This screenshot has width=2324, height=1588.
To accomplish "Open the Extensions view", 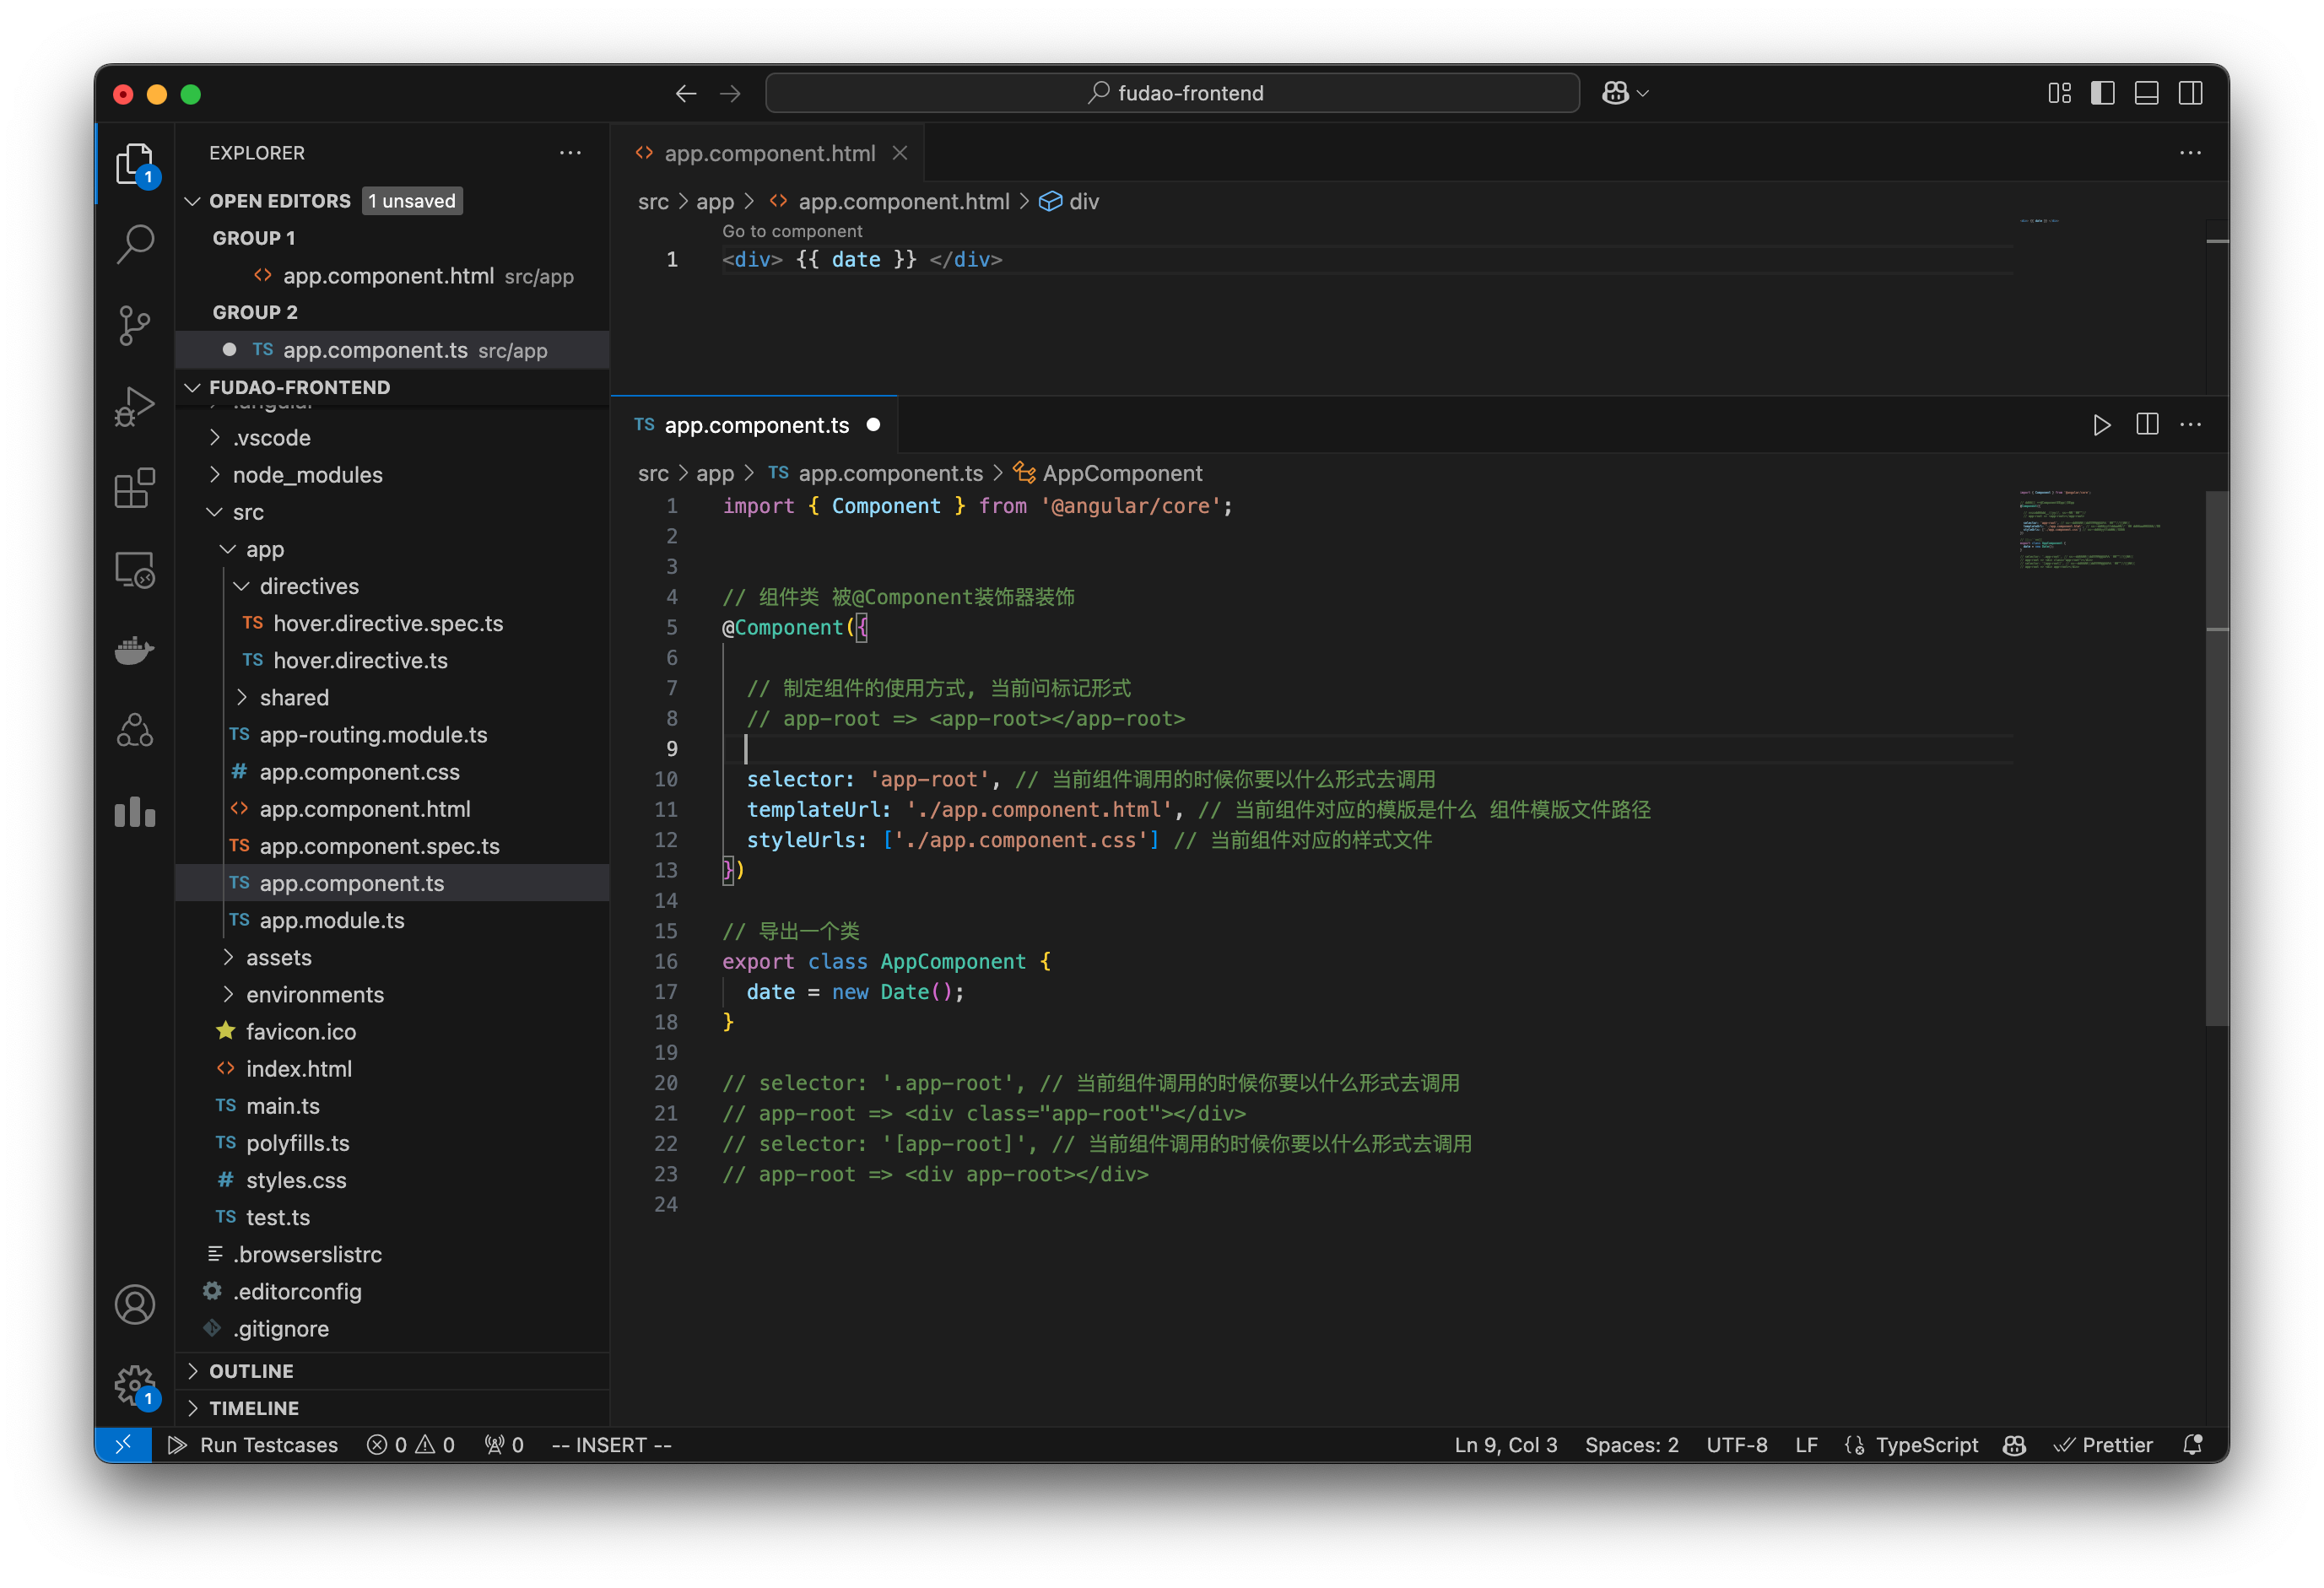I will (135, 488).
